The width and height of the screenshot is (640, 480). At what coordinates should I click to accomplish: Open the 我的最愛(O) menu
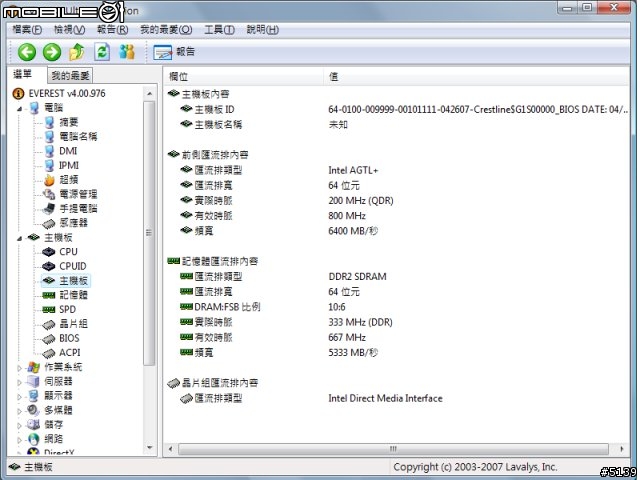pyautogui.click(x=166, y=29)
